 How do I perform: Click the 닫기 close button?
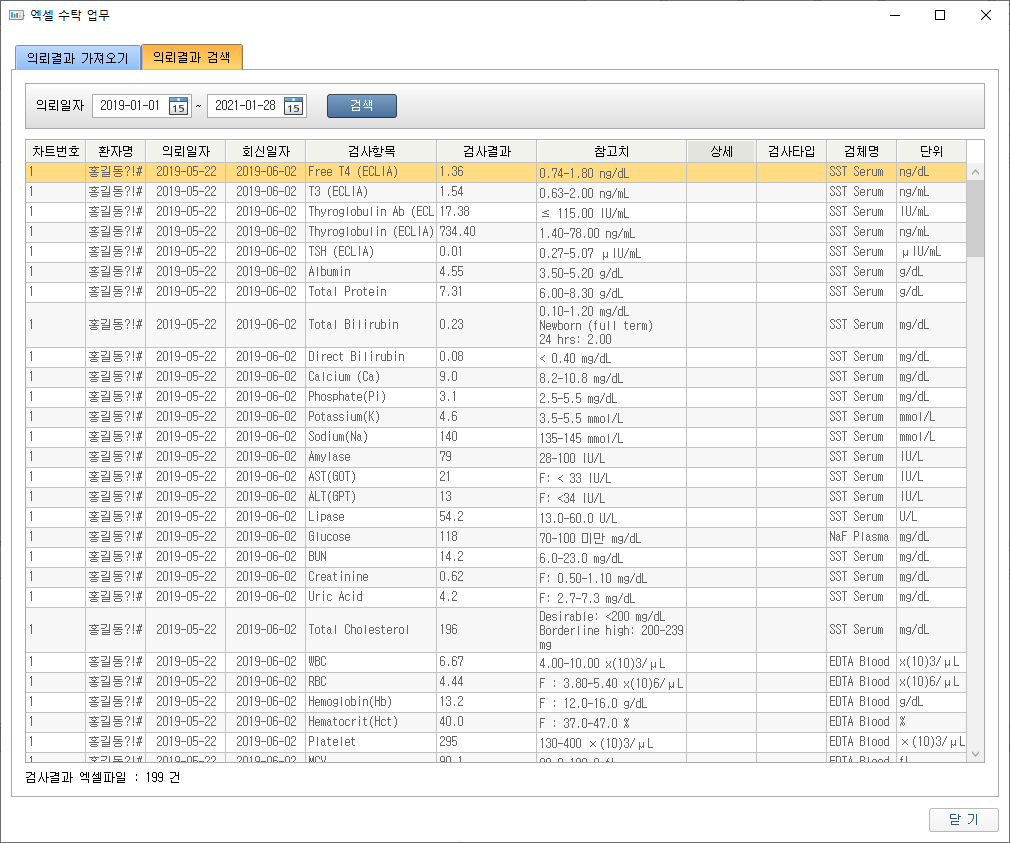pyautogui.click(x=964, y=819)
